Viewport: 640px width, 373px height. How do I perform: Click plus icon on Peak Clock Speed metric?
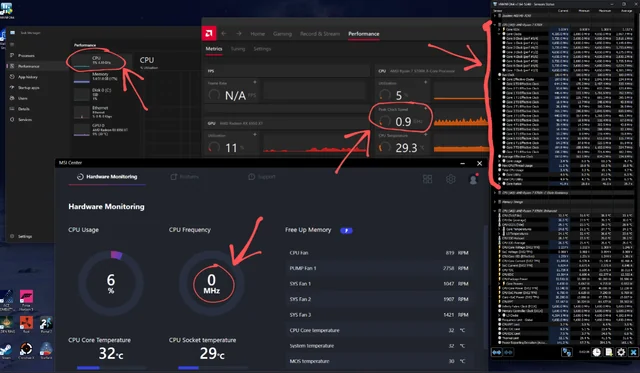pos(425,109)
